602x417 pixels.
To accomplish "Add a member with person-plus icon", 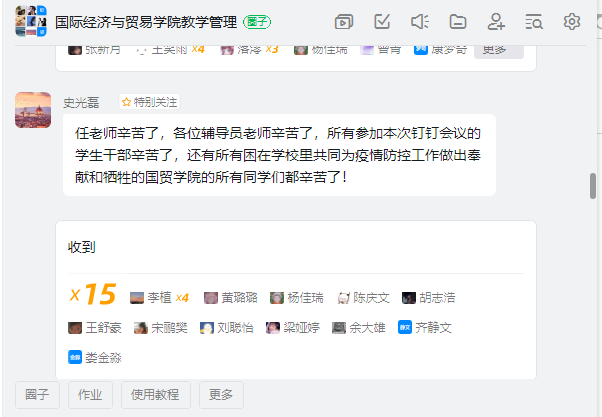I will [x=496, y=22].
